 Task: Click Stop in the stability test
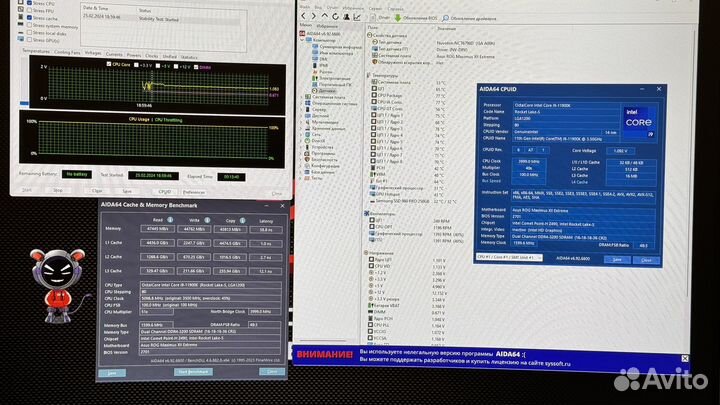coord(58,190)
